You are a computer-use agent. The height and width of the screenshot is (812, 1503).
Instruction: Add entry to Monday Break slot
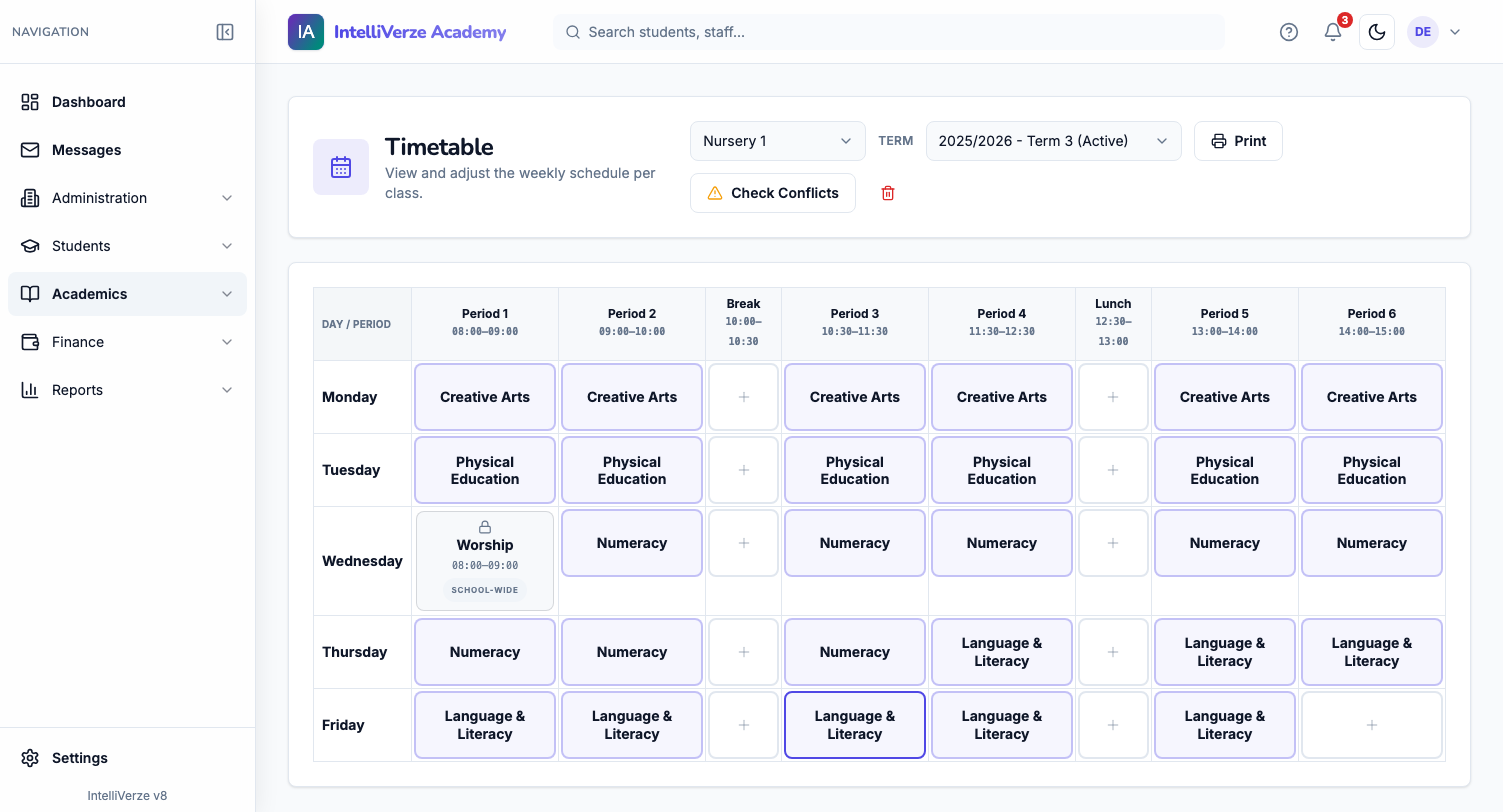[x=744, y=397]
